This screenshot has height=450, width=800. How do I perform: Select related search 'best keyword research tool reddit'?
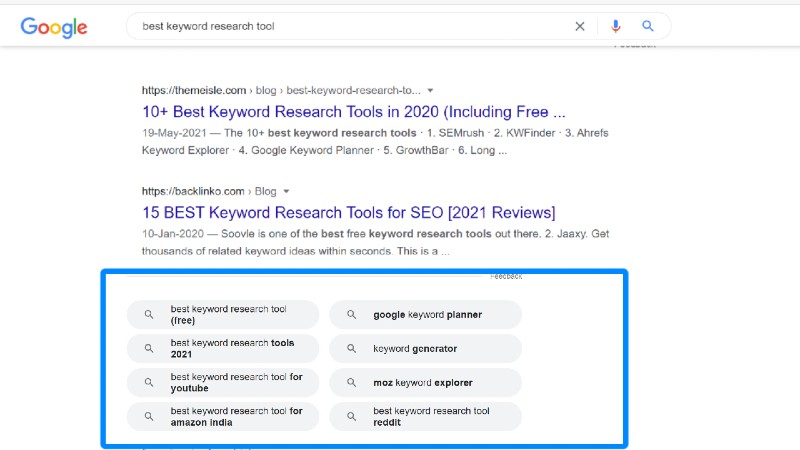pos(426,417)
